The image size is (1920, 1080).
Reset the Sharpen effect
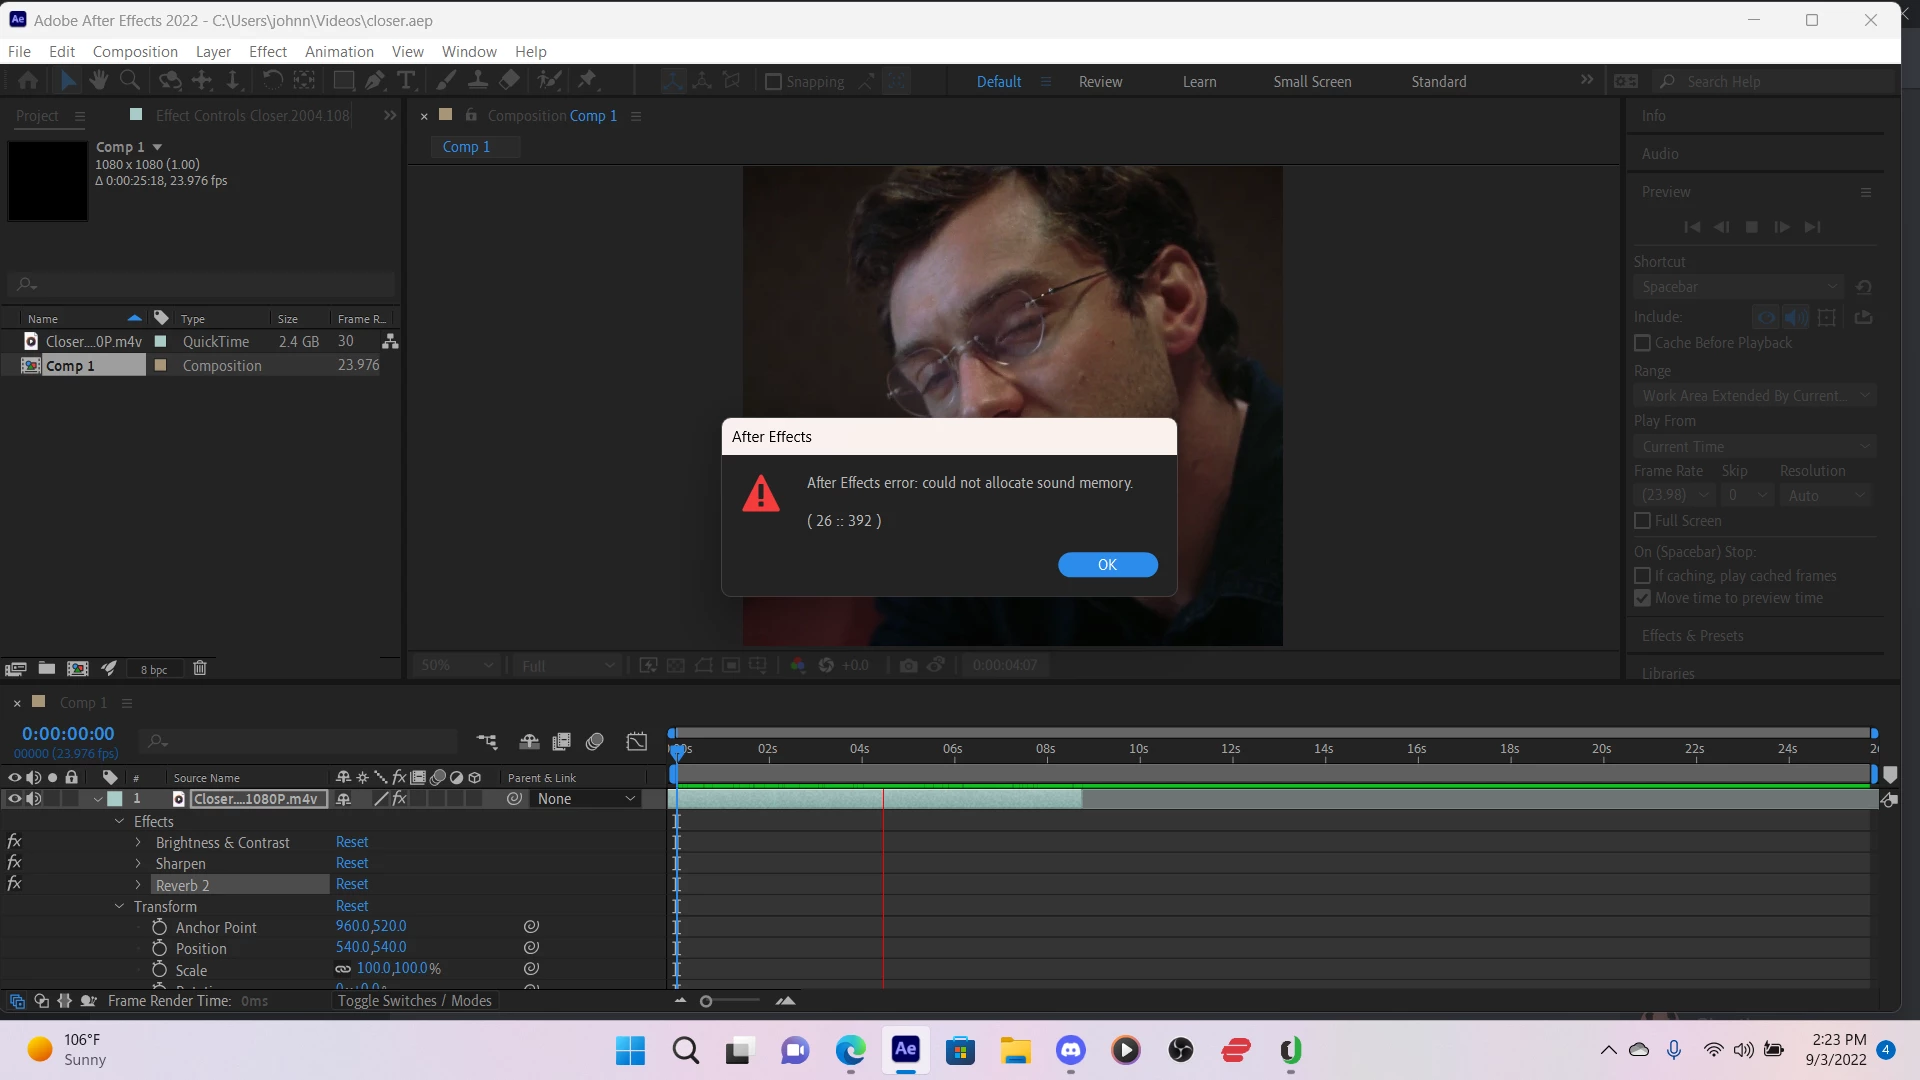click(x=352, y=863)
